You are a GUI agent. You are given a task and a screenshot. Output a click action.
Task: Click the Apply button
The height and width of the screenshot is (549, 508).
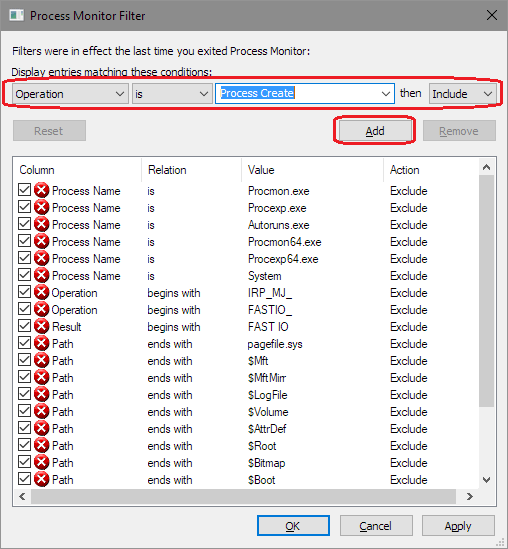[458, 526]
